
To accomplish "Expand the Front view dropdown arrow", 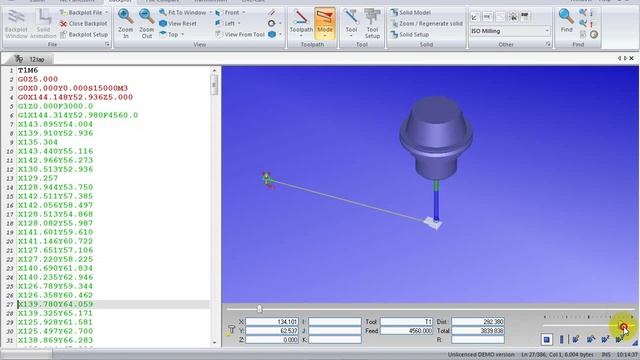I will pos(244,13).
